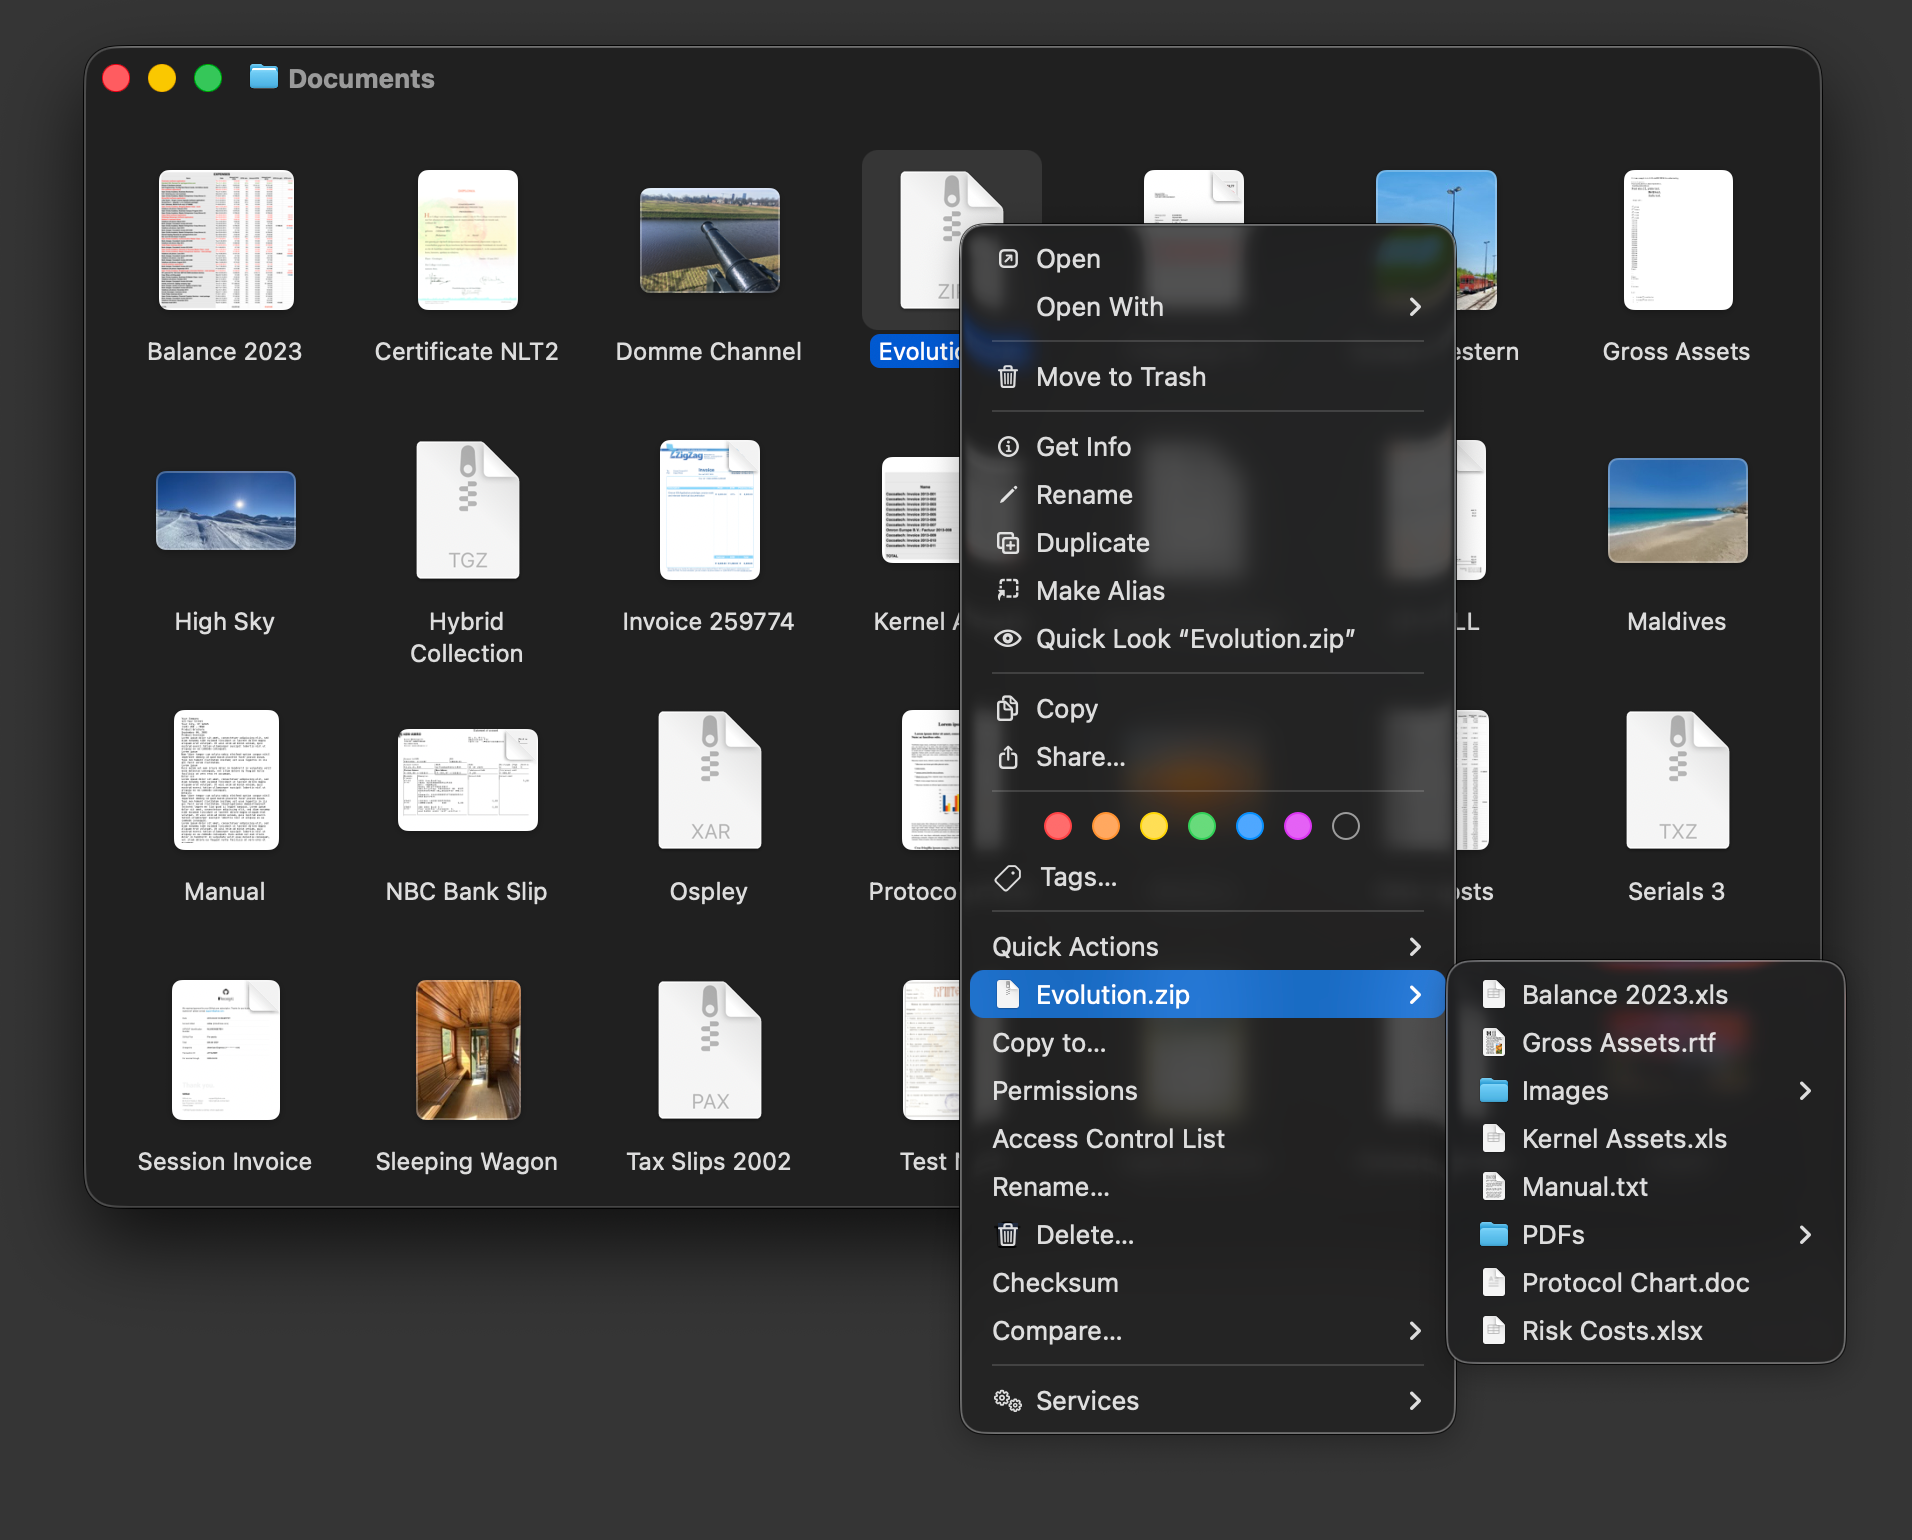Image resolution: width=1912 pixels, height=1540 pixels.
Task: Apply the purple color tag
Action: pyautogui.click(x=1297, y=826)
